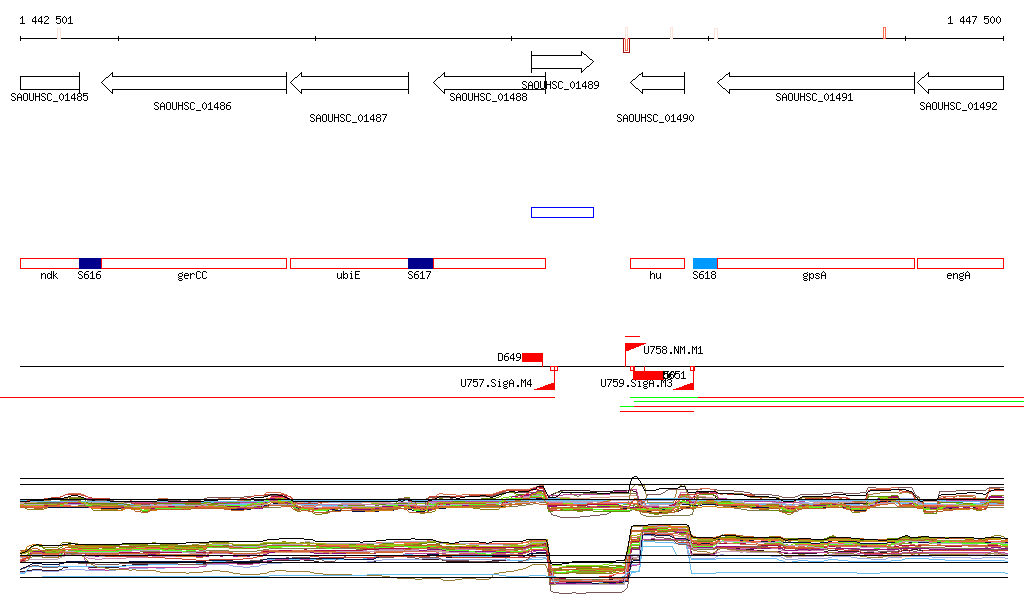Click the end coordinate 1 447 500
Image resolution: width=1024 pixels, height=611 pixels.
pyautogui.click(x=974, y=20)
